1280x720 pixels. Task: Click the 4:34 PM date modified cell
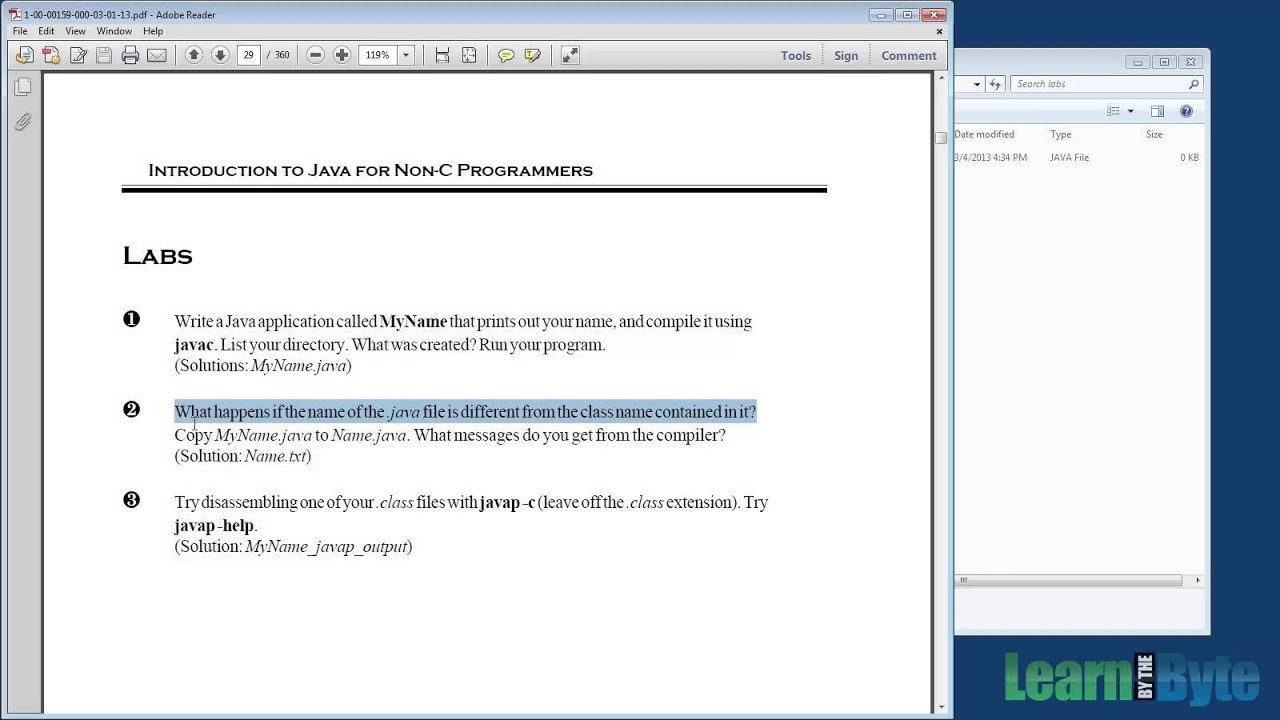990,157
